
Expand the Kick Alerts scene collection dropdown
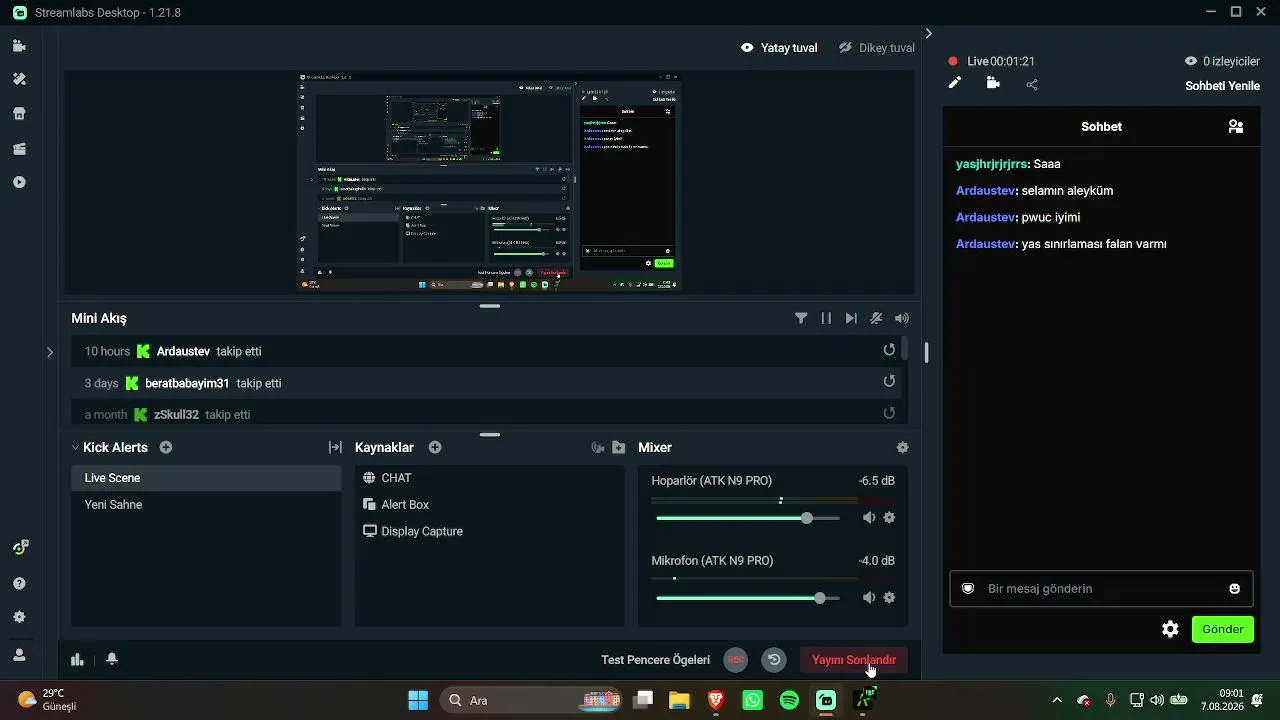(x=75, y=447)
